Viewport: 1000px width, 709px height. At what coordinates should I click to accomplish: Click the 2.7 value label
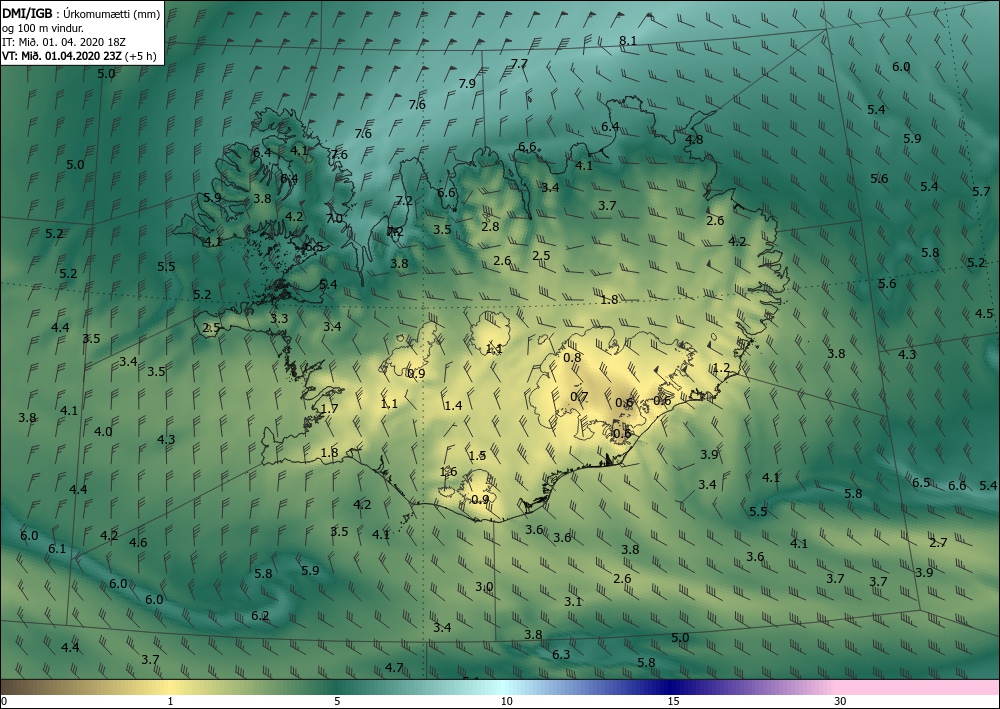(x=938, y=543)
